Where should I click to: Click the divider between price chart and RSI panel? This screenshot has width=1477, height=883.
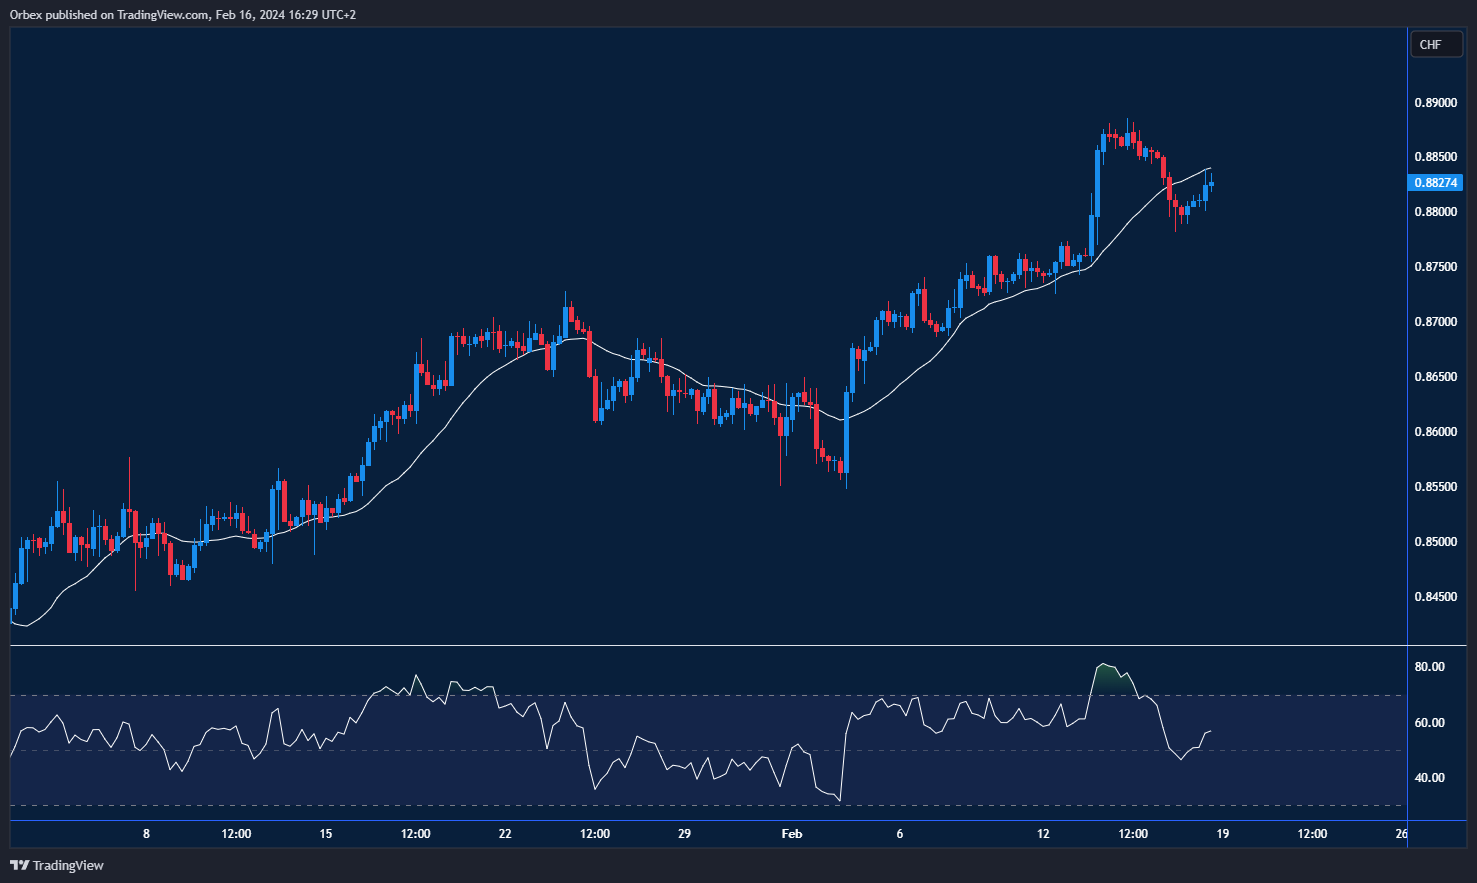click(x=700, y=643)
